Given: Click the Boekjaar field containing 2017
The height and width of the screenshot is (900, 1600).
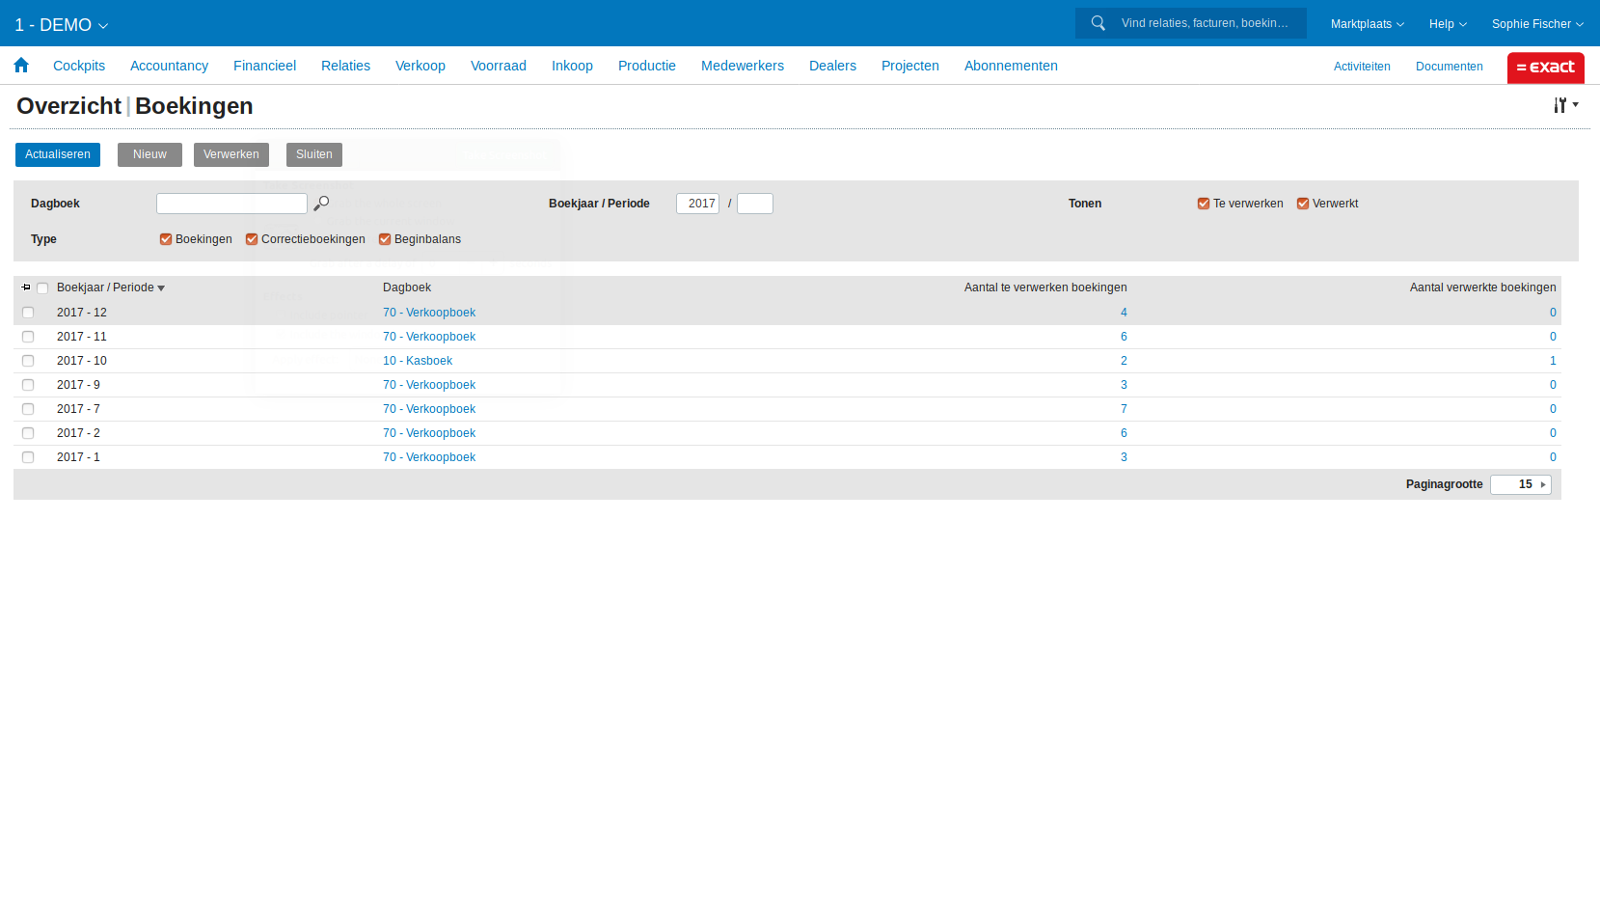Looking at the screenshot, I should 699,202.
